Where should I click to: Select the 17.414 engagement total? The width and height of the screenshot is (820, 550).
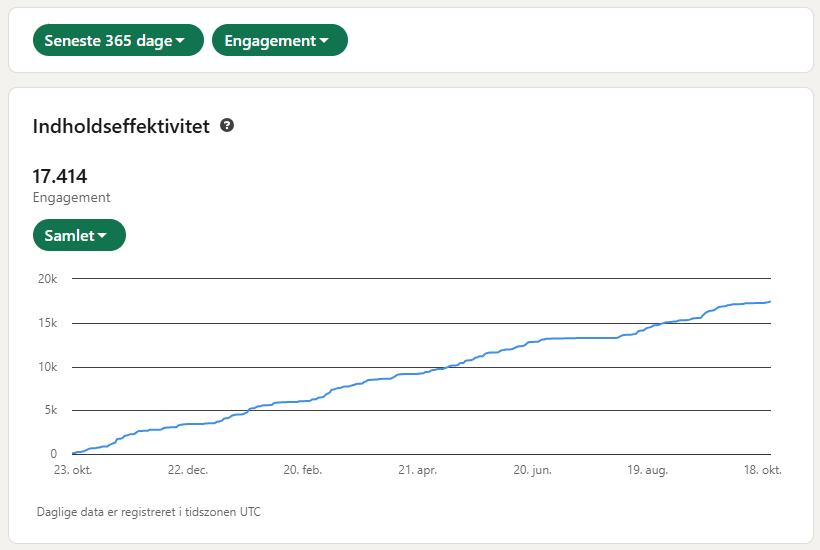tap(60, 177)
